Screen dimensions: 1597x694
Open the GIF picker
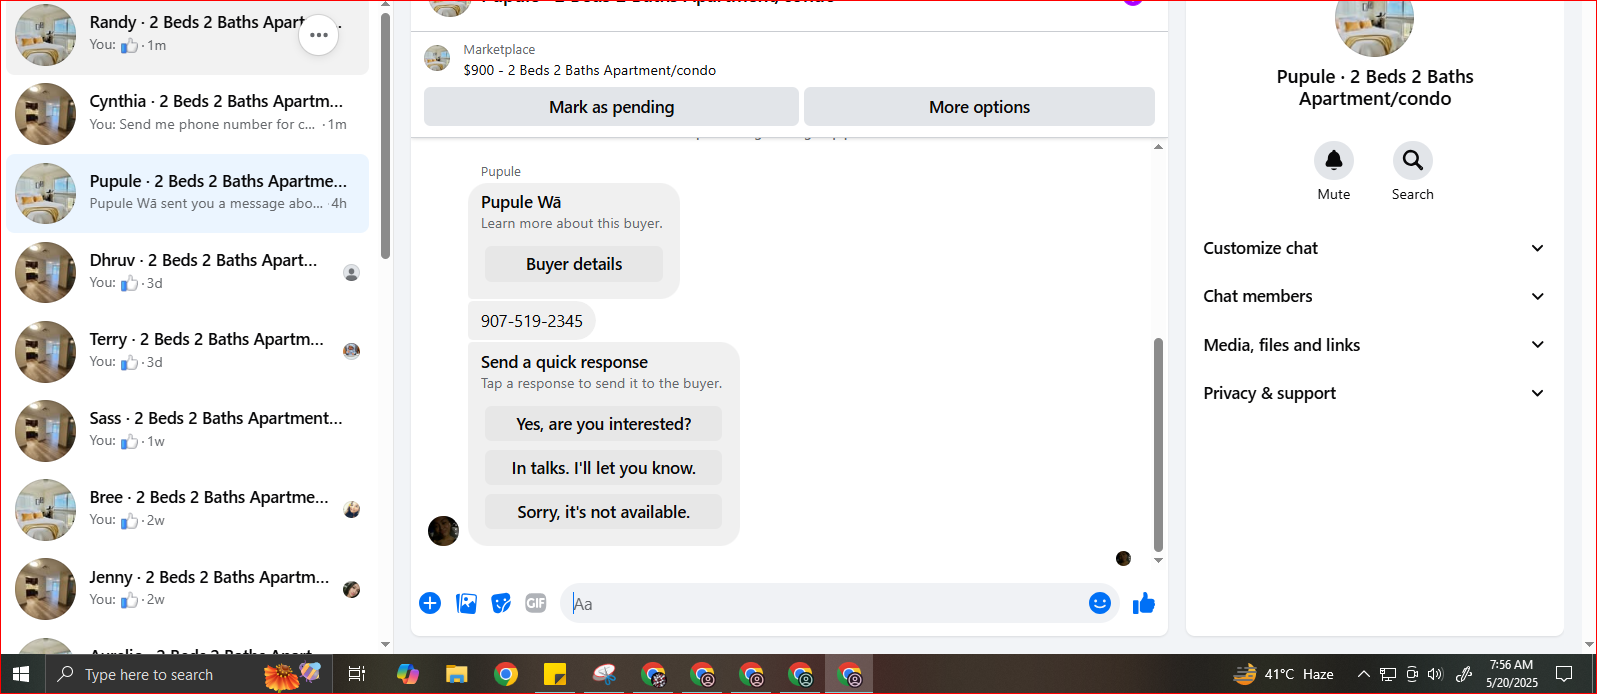pos(536,603)
